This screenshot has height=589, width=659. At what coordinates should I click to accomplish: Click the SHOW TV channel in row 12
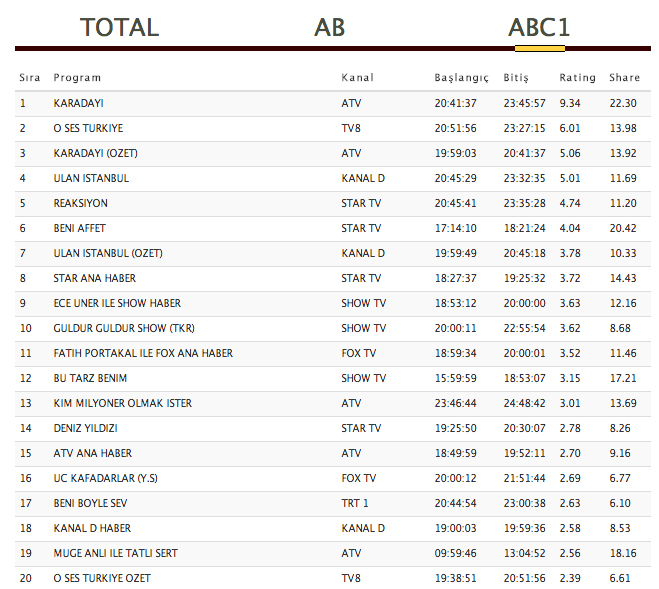click(x=364, y=378)
